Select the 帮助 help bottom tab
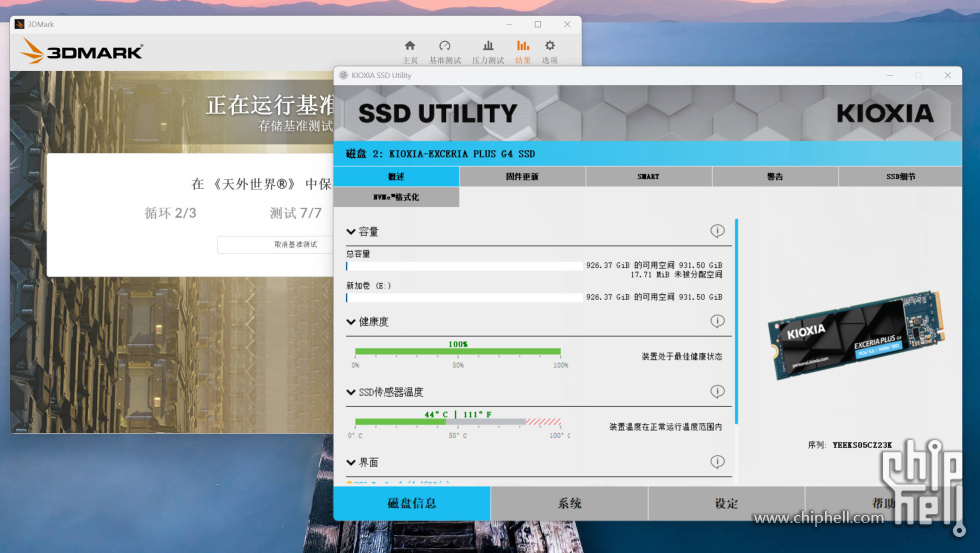This screenshot has height=553, width=980. pos(883,503)
